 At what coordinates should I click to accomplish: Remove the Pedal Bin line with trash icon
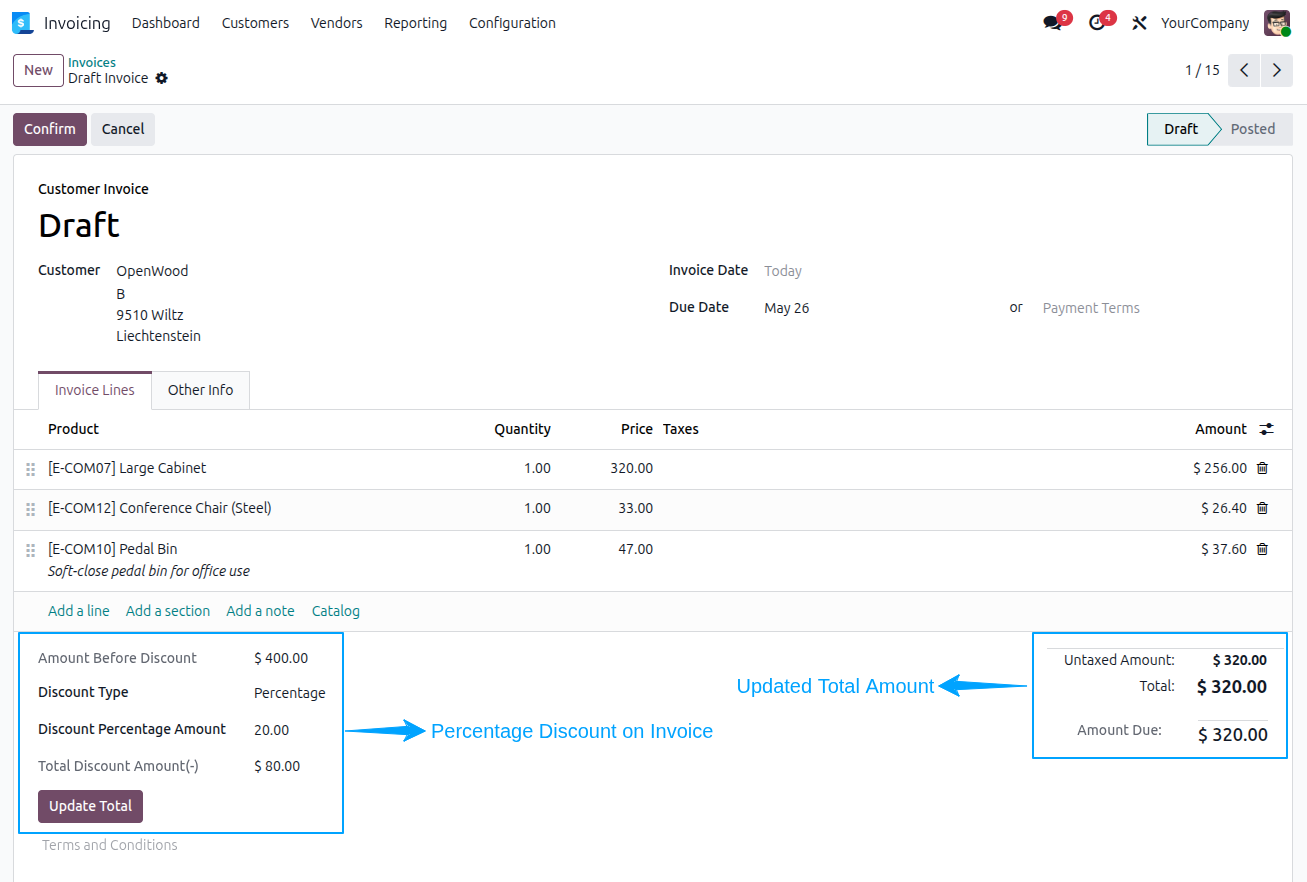point(1262,549)
